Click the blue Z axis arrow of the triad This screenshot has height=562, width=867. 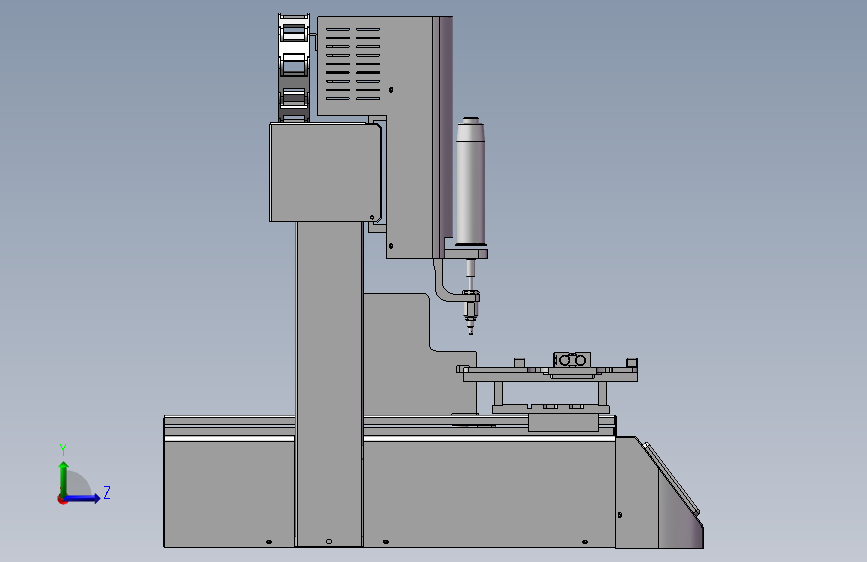[x=83, y=498]
